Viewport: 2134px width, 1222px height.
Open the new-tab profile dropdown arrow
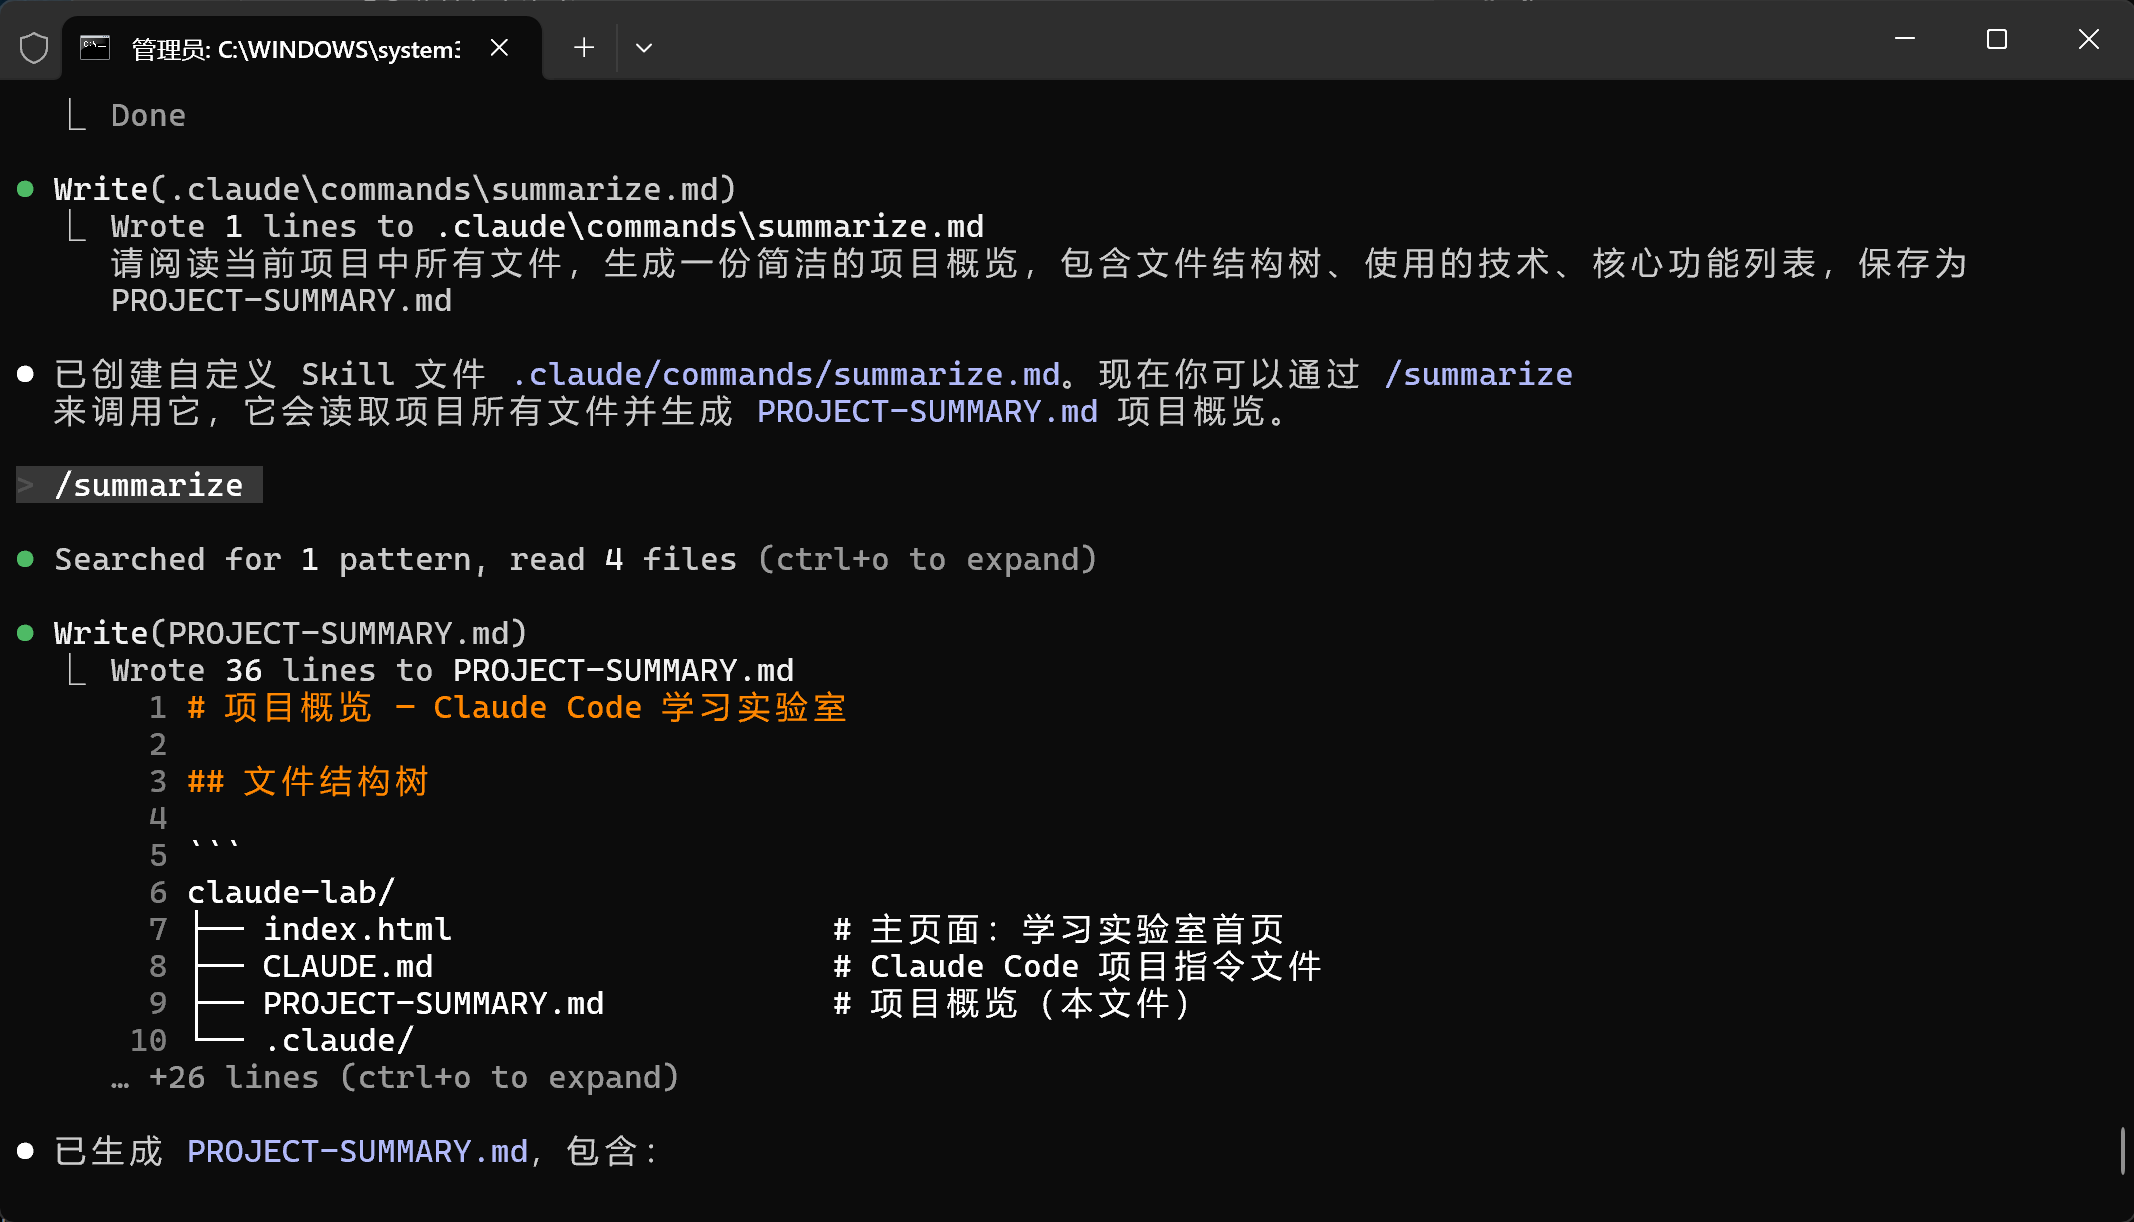644,48
